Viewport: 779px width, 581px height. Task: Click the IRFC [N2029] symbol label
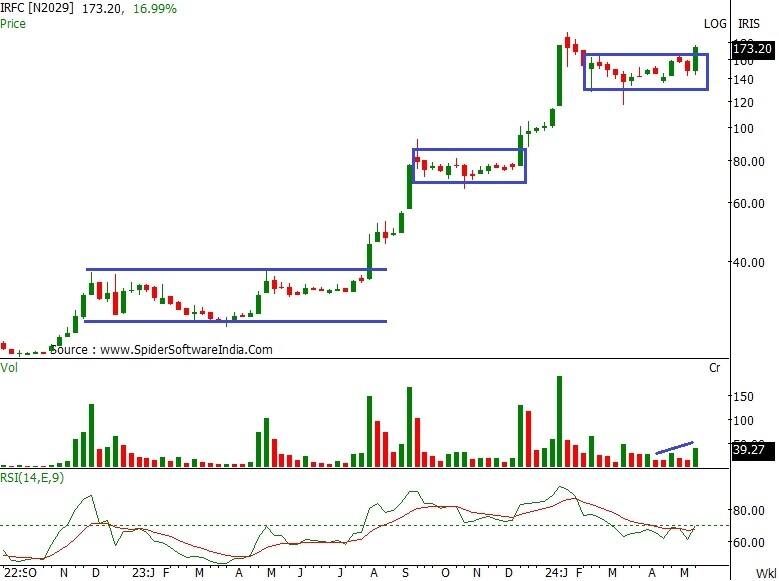pos(37,8)
